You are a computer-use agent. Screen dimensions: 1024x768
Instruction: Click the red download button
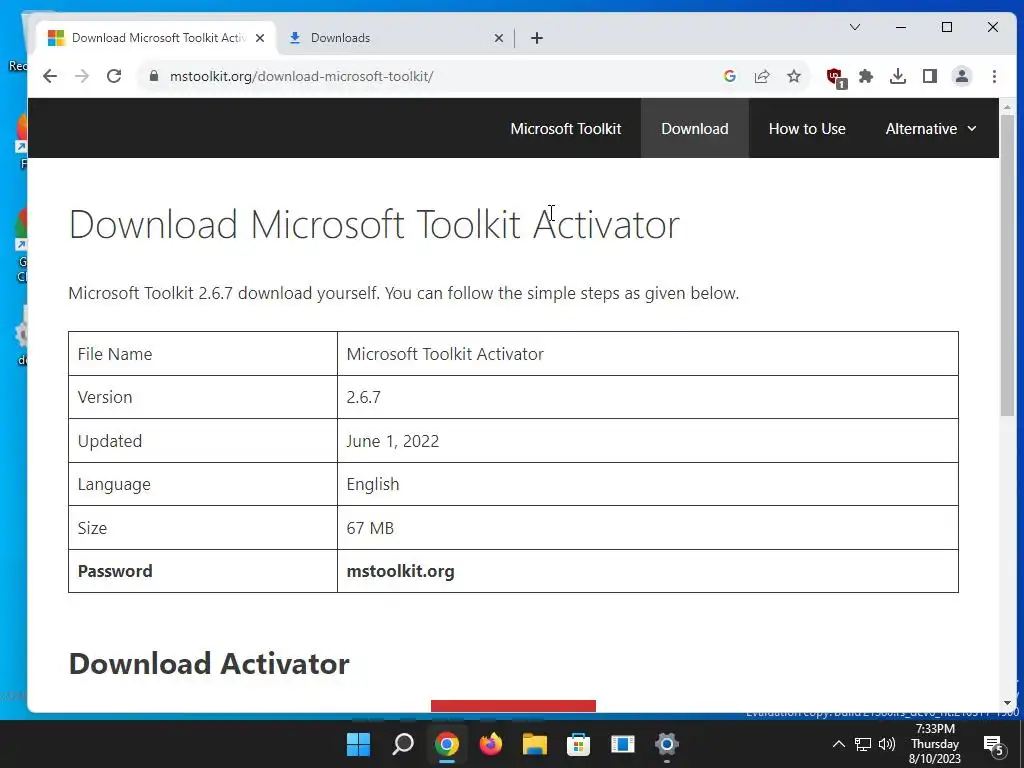pyautogui.click(x=513, y=706)
